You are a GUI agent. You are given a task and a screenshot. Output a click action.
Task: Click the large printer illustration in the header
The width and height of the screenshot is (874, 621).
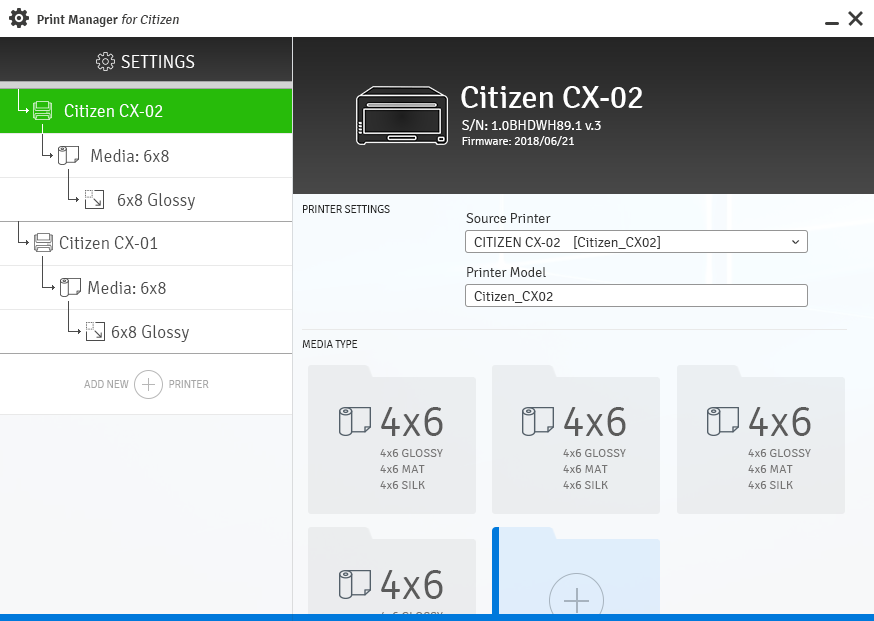[402, 116]
